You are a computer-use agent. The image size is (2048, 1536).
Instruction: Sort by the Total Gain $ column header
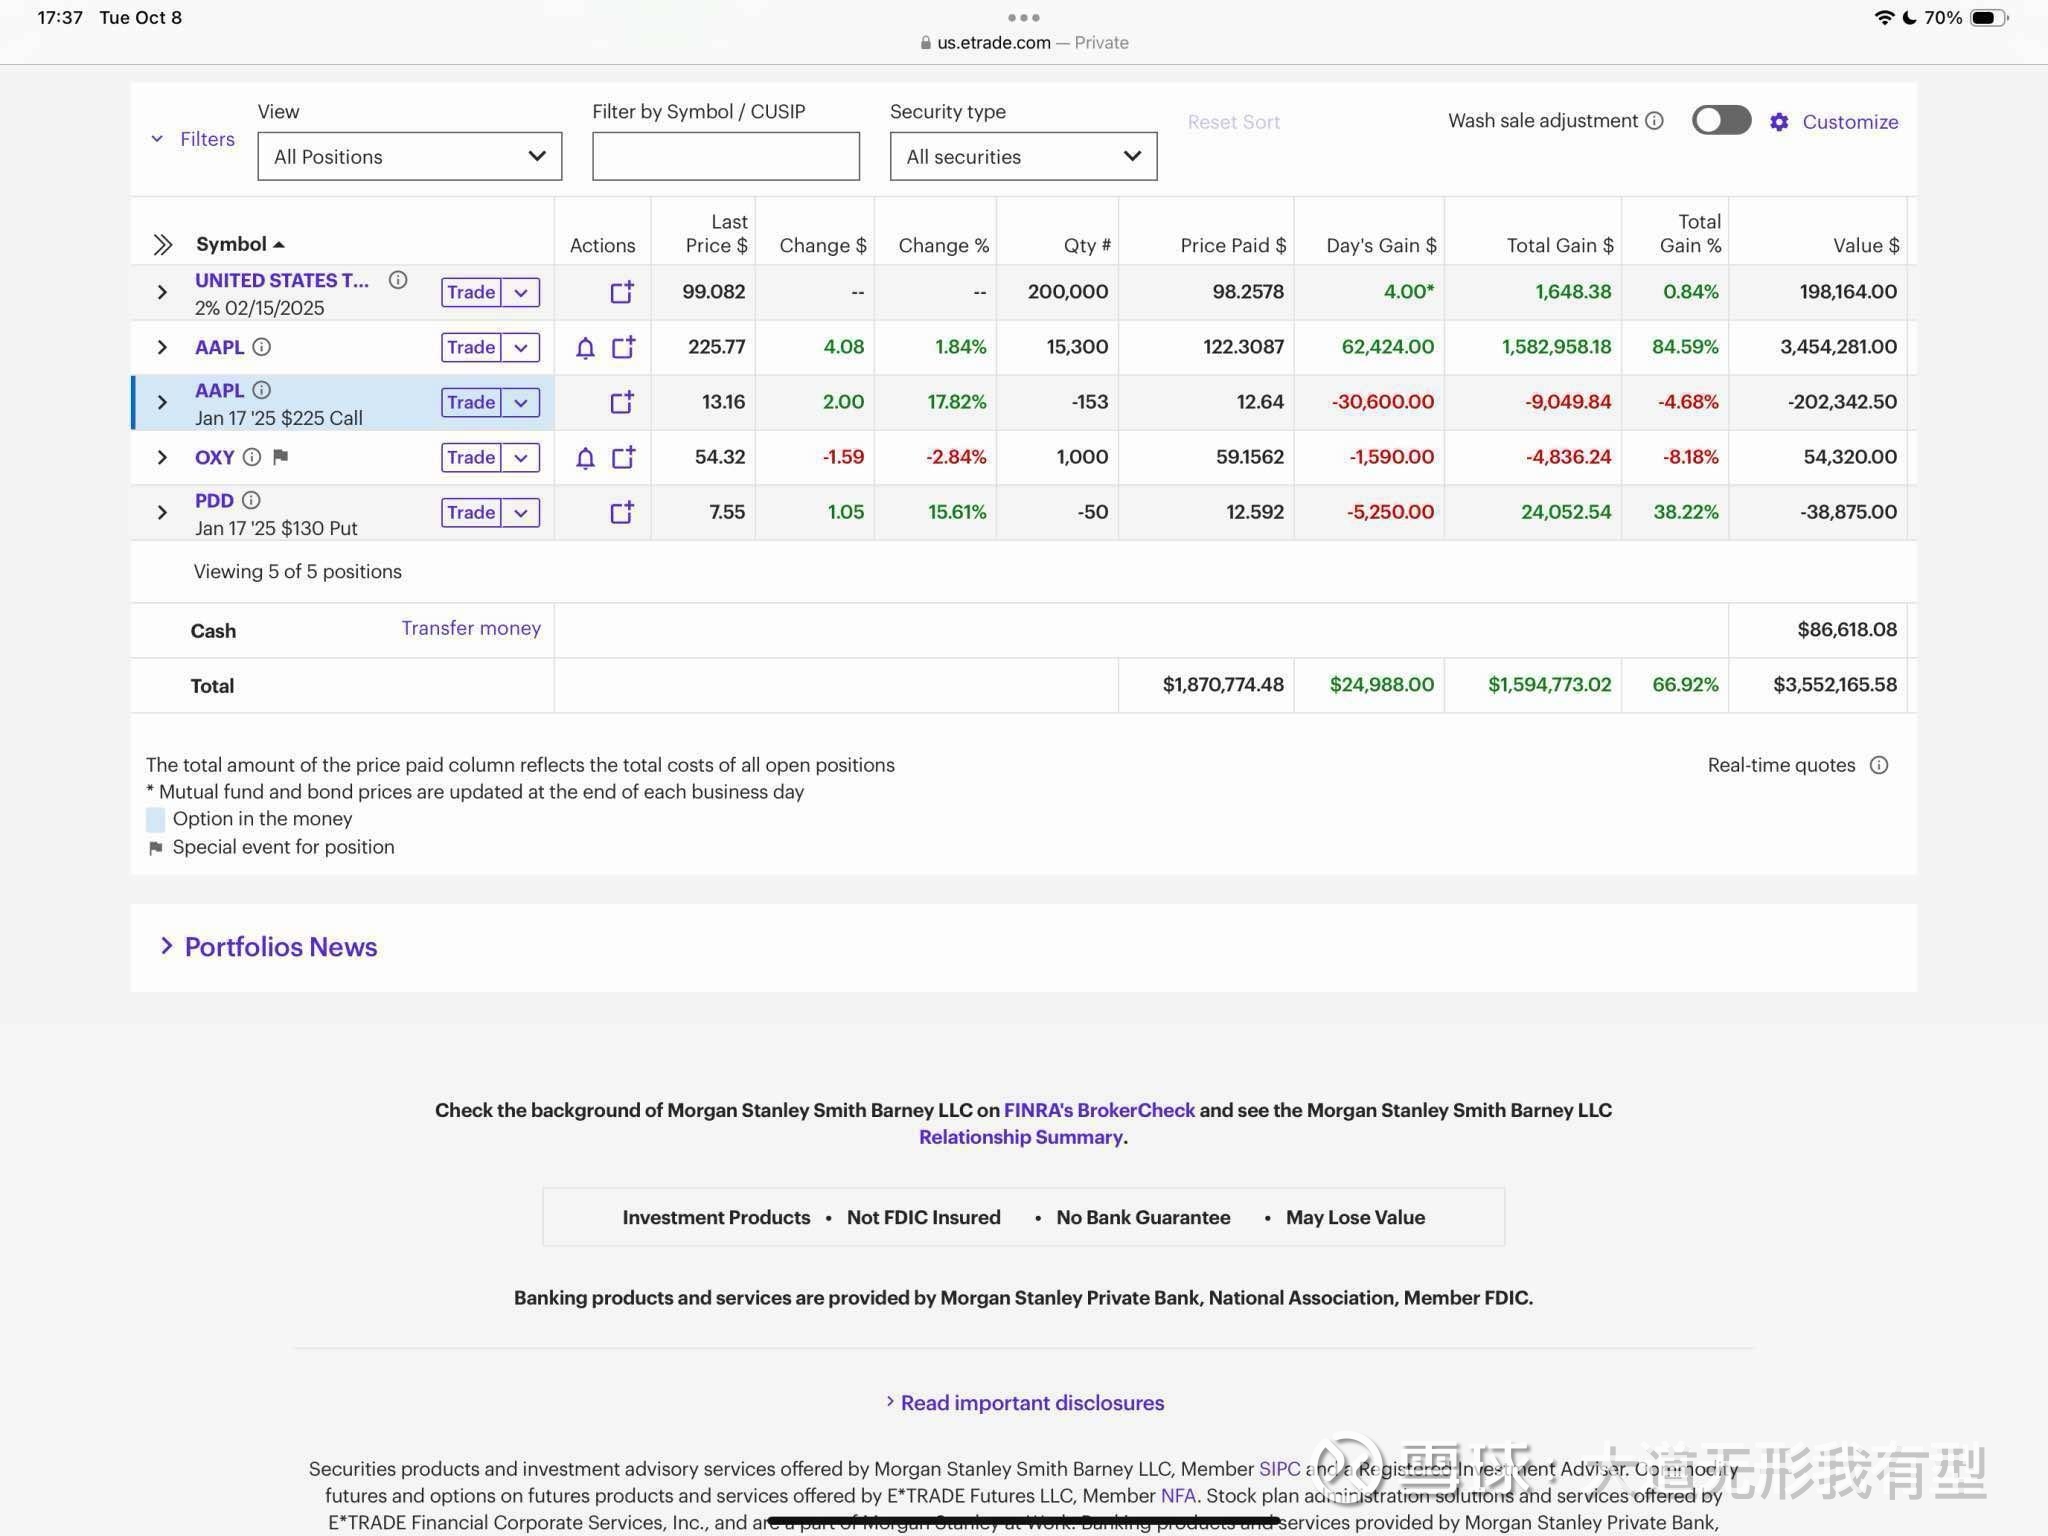[x=1560, y=245]
